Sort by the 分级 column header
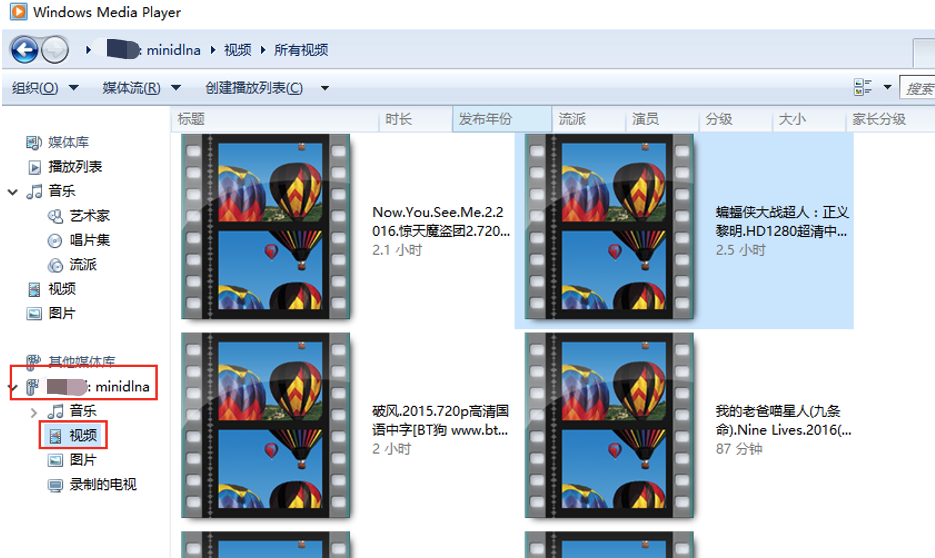This screenshot has height=558, width=935. click(x=736, y=119)
